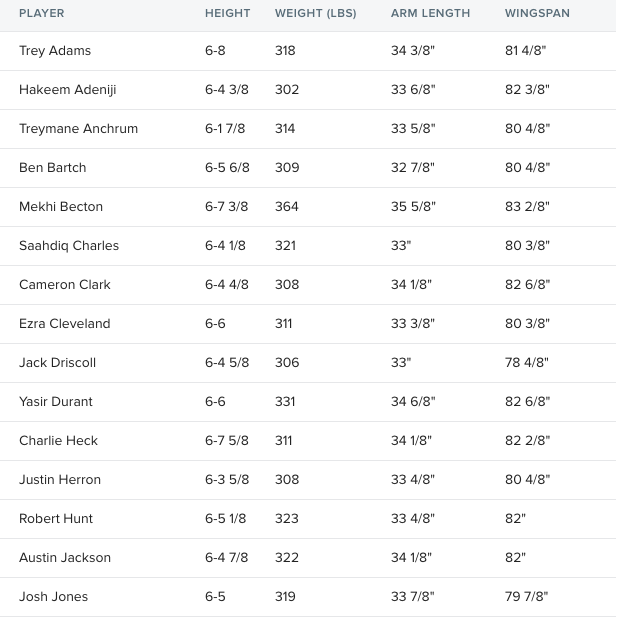Select Mekhi Becton player name
This screenshot has width=624, height=618.
[61, 207]
